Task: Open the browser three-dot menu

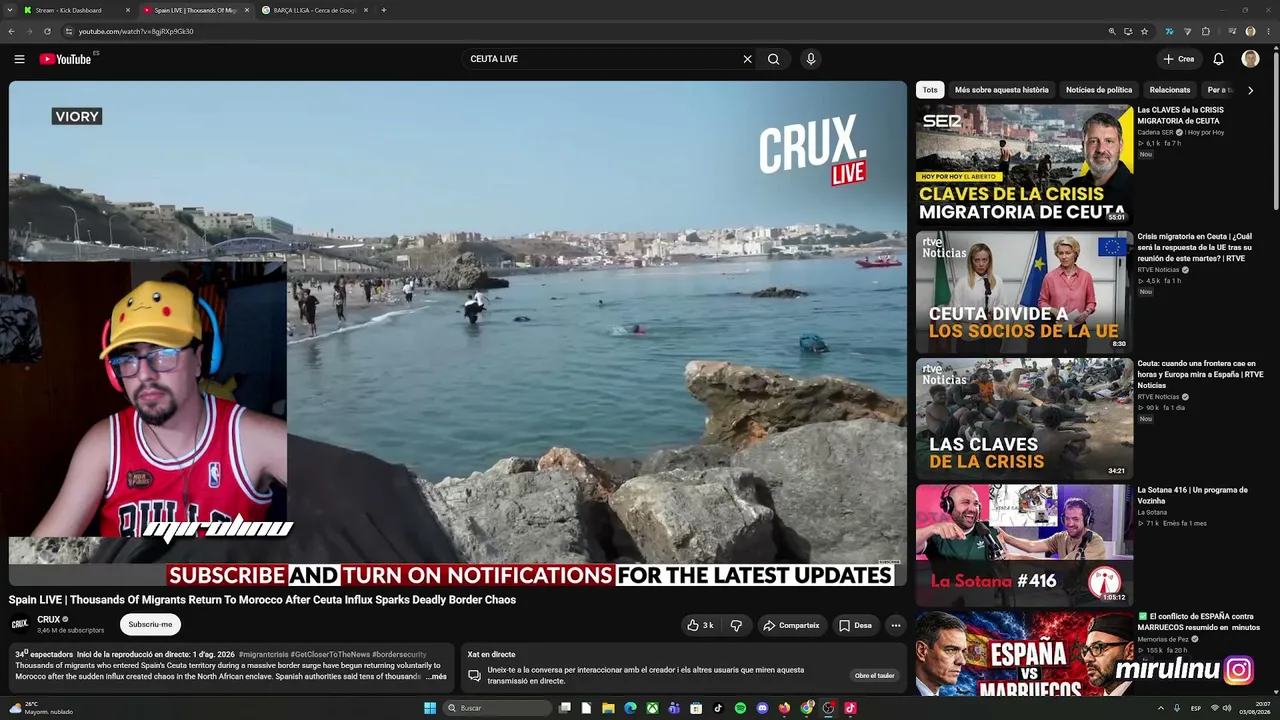Action: [x=1269, y=31]
